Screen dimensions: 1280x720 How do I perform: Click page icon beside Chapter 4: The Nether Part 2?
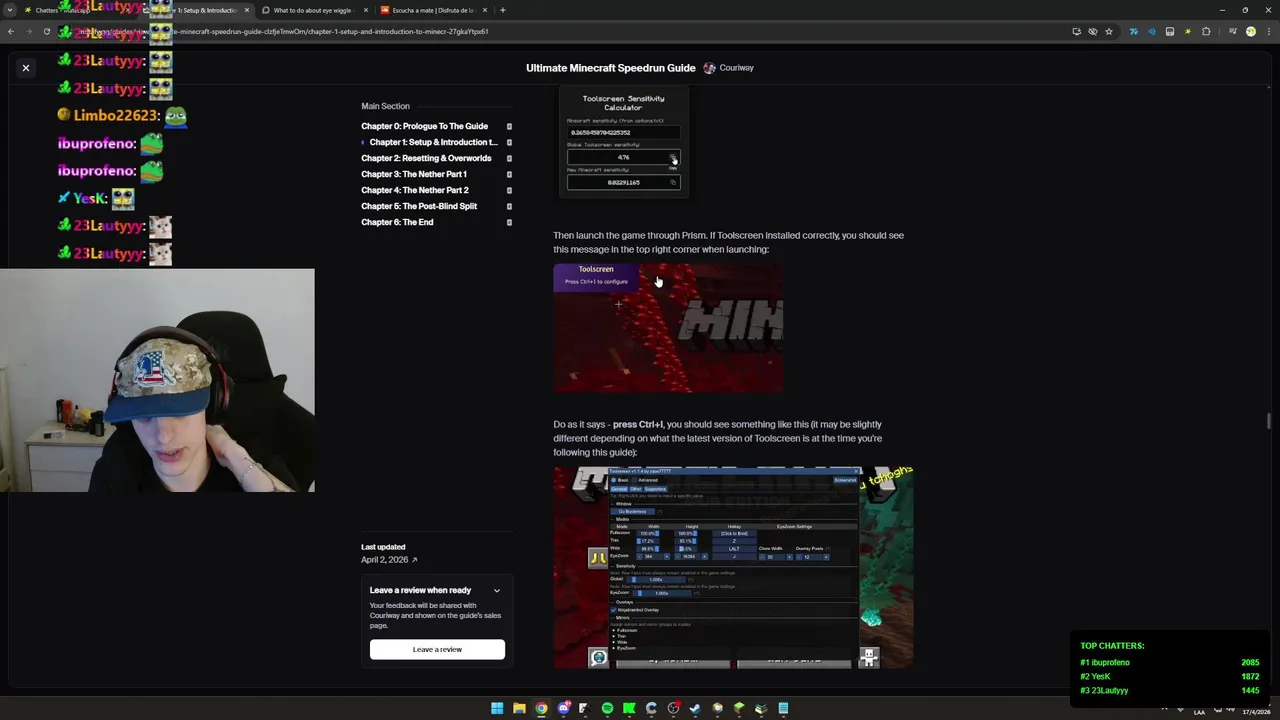509,190
